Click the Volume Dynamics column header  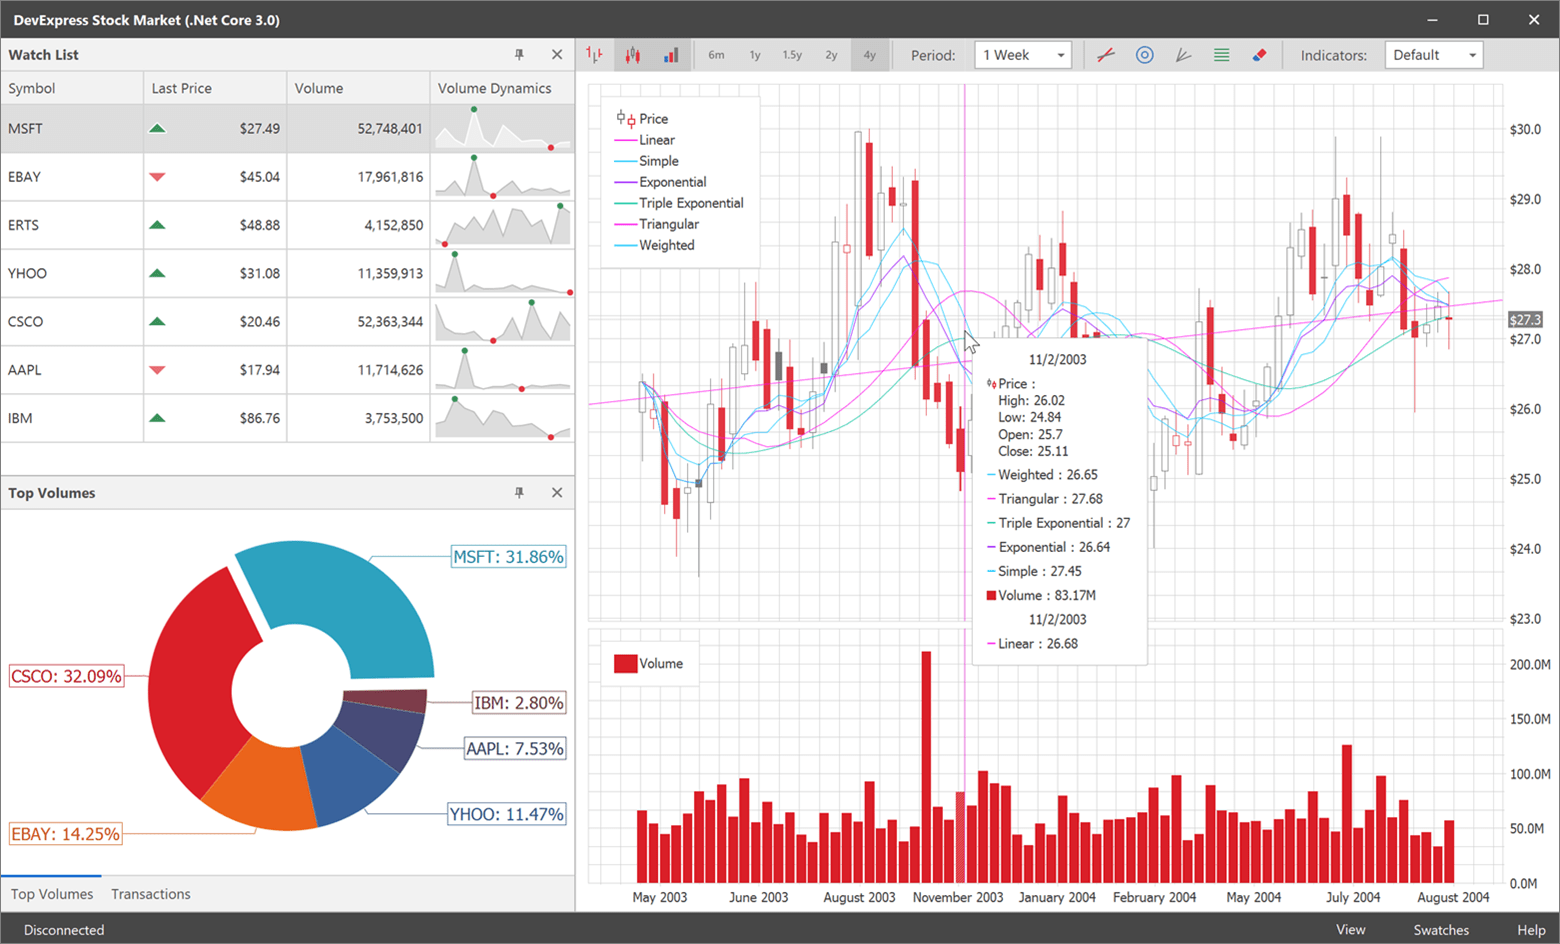pos(502,88)
